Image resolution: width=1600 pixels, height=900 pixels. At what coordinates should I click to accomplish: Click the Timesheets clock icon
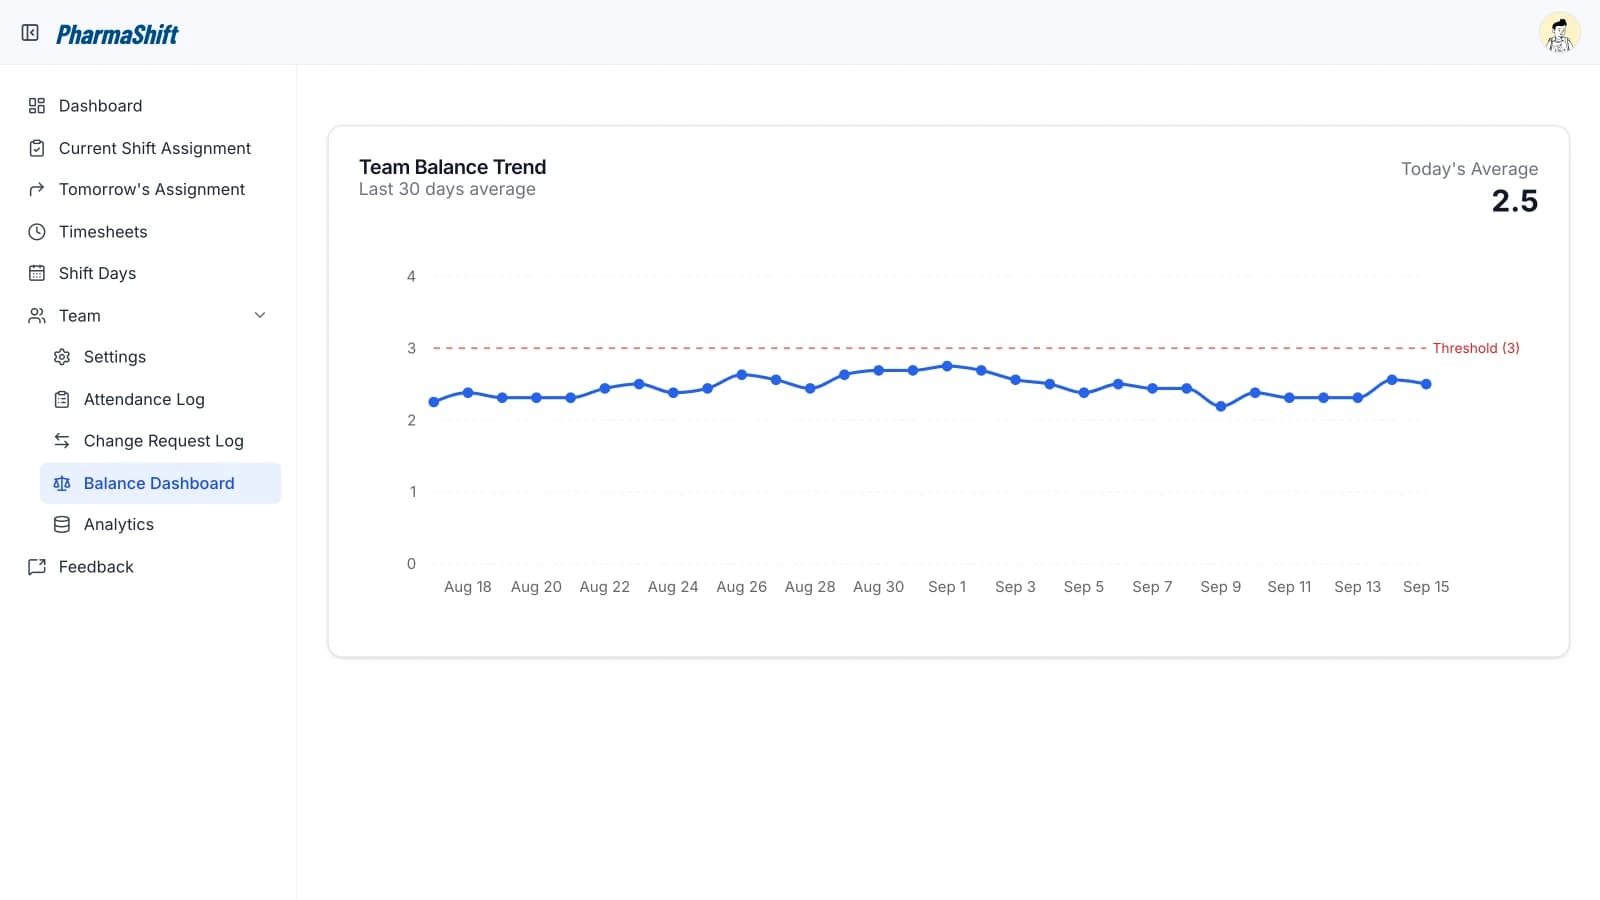point(37,232)
